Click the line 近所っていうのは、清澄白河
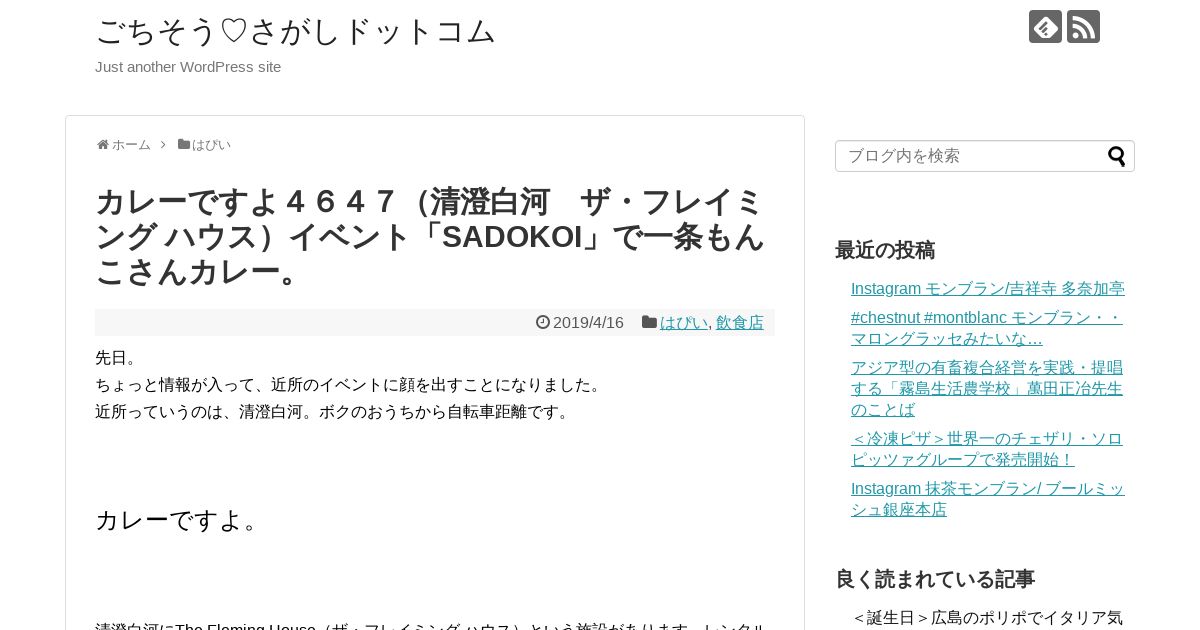This screenshot has height=630, width=1200. (x=335, y=412)
